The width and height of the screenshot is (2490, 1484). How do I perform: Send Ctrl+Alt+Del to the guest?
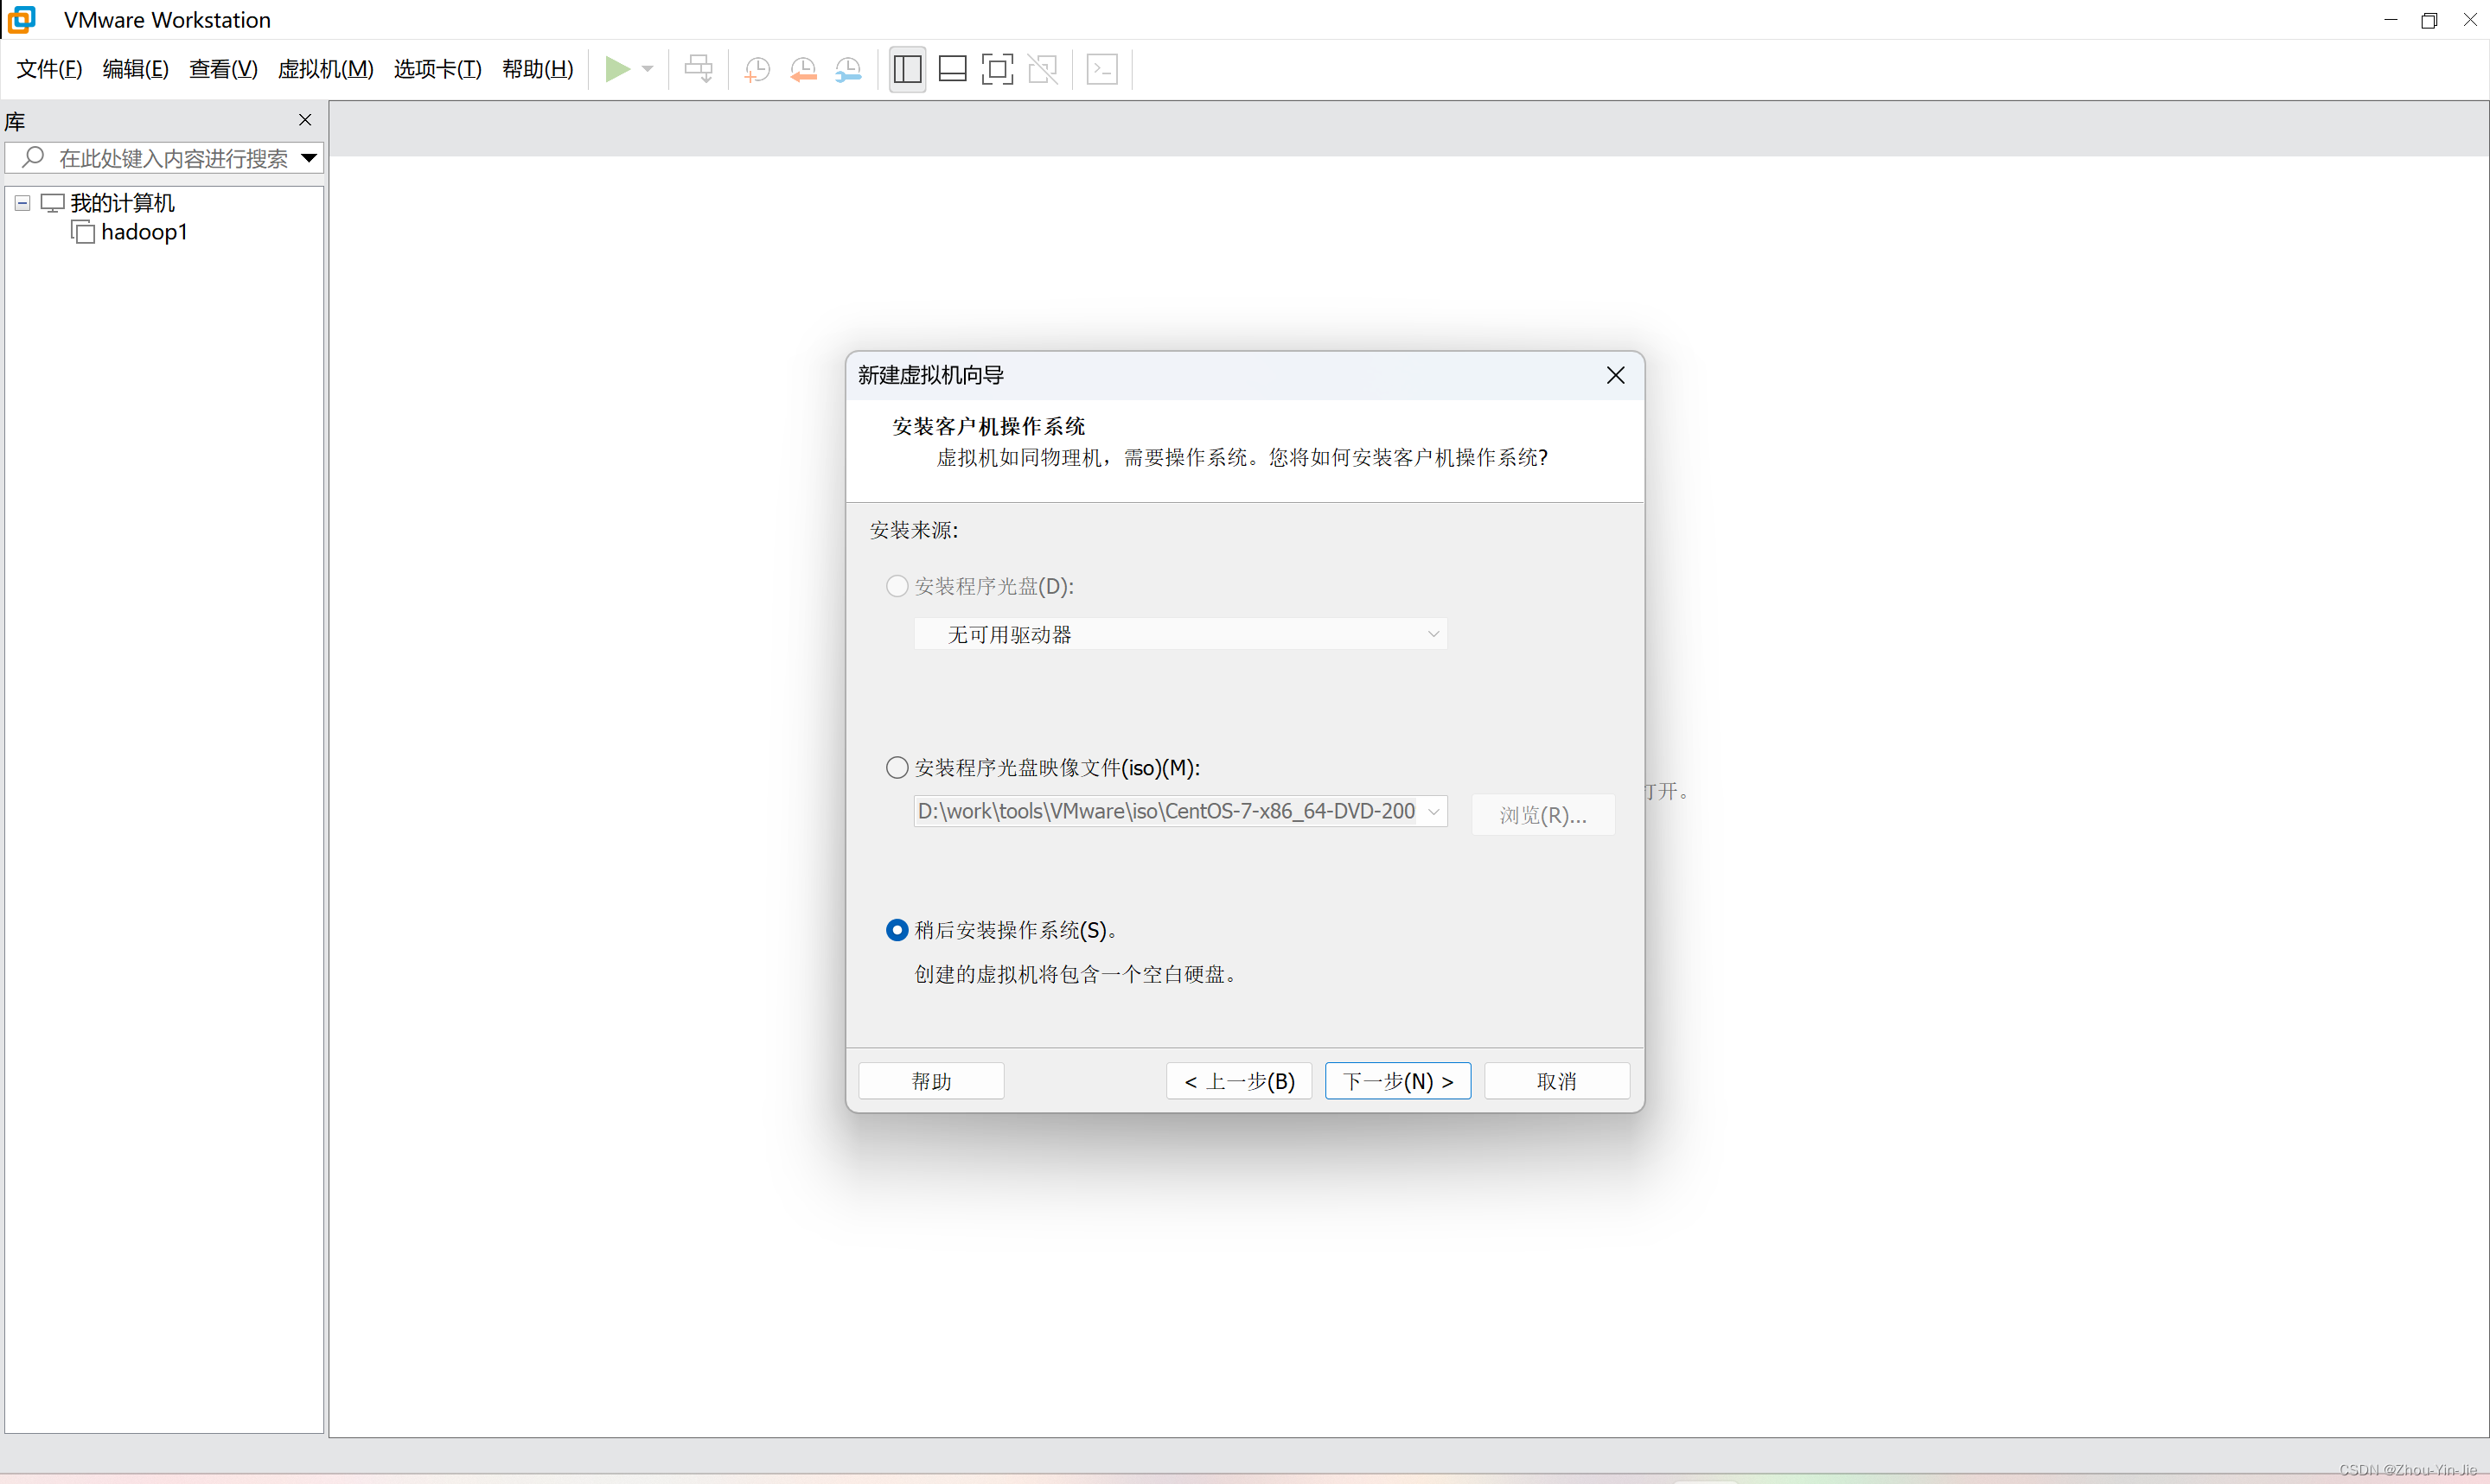[x=698, y=69]
